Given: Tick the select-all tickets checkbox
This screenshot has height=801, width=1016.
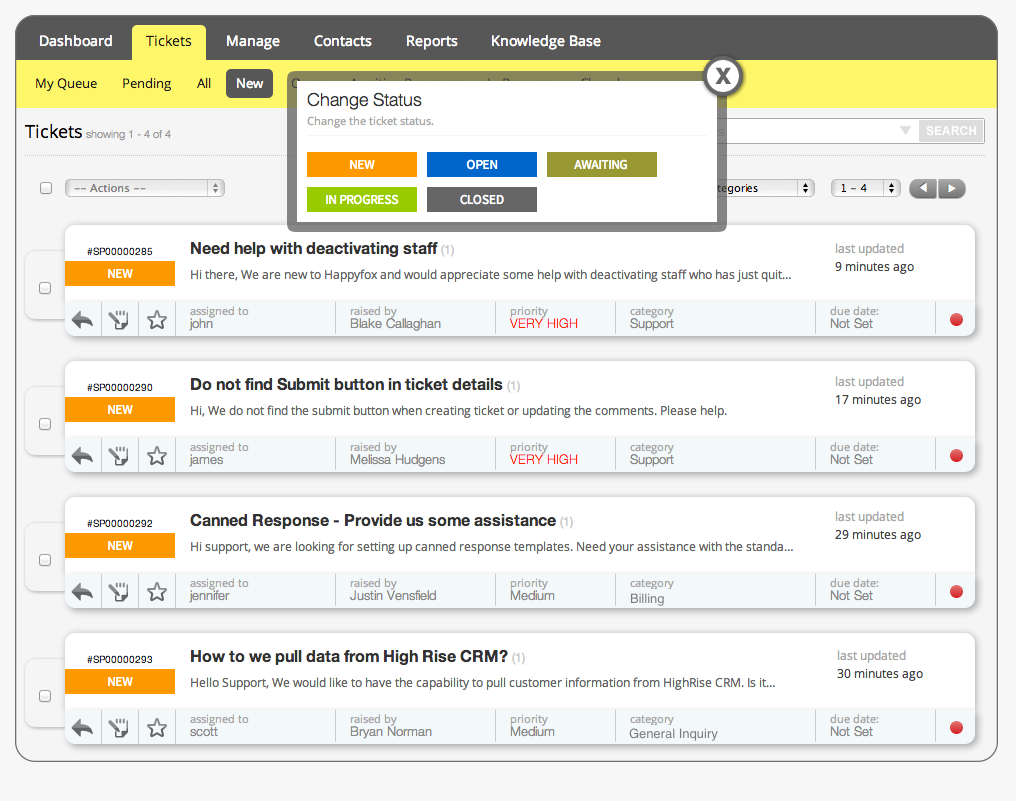Looking at the screenshot, I should tap(46, 188).
